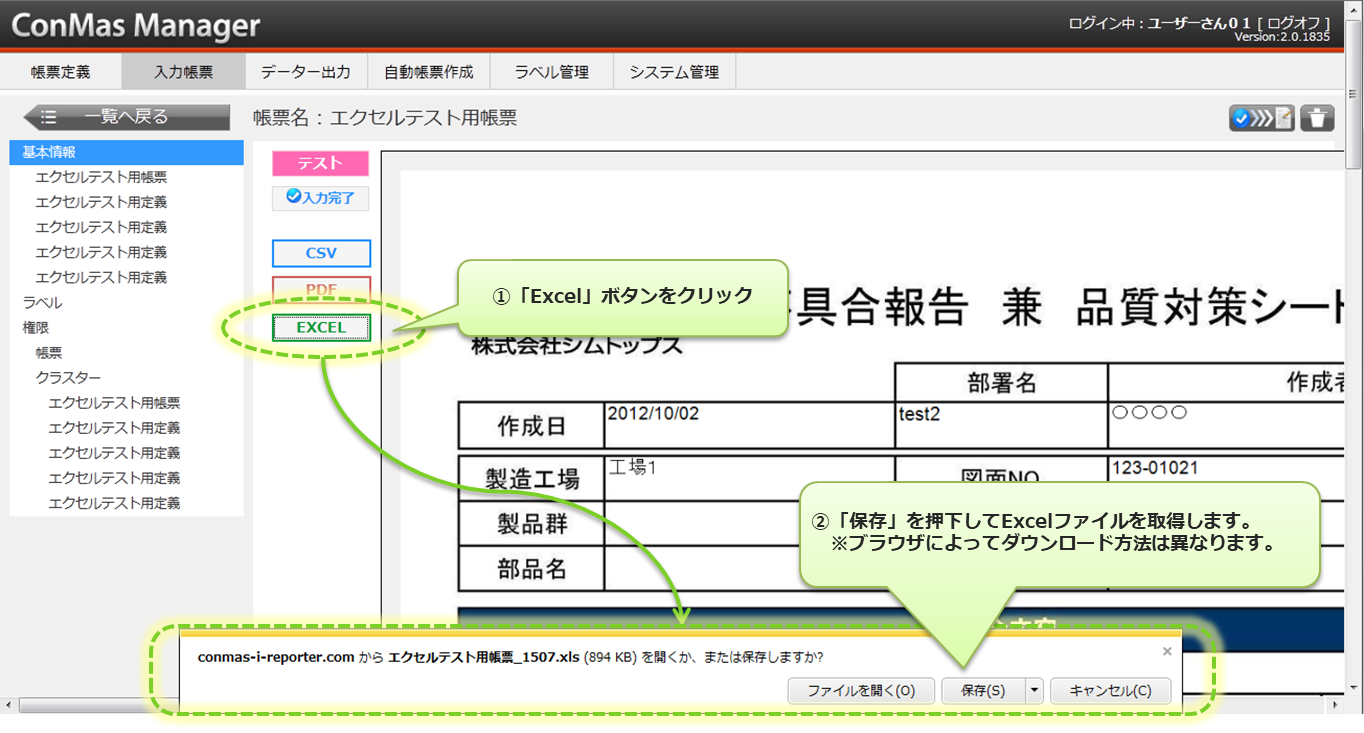Click the status change icon with blue checkmark

tap(1262, 118)
